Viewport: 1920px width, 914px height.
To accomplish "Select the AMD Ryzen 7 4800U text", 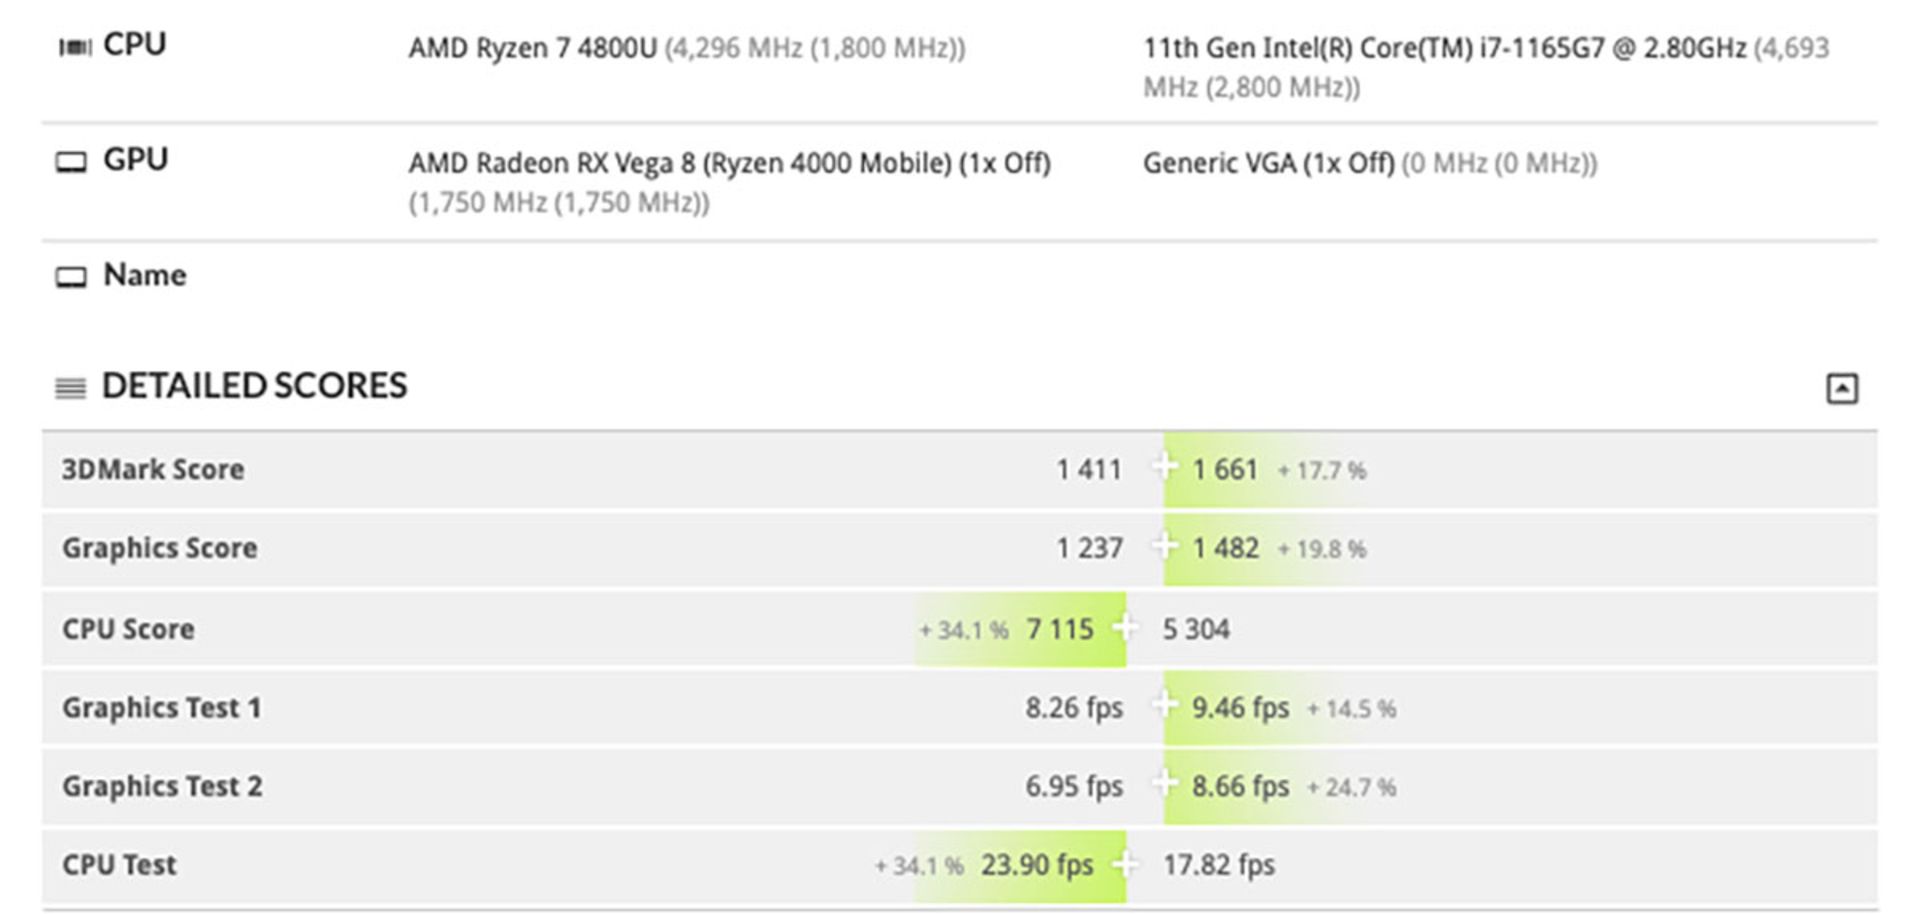I will [532, 48].
